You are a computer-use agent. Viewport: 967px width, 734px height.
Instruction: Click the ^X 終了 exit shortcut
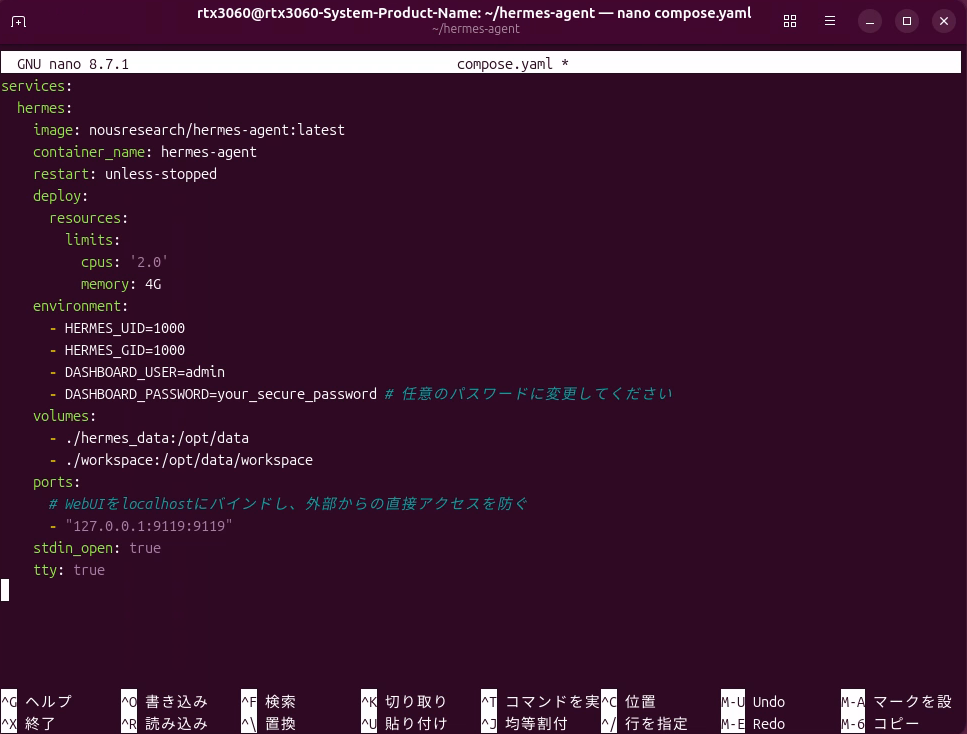coord(29,724)
